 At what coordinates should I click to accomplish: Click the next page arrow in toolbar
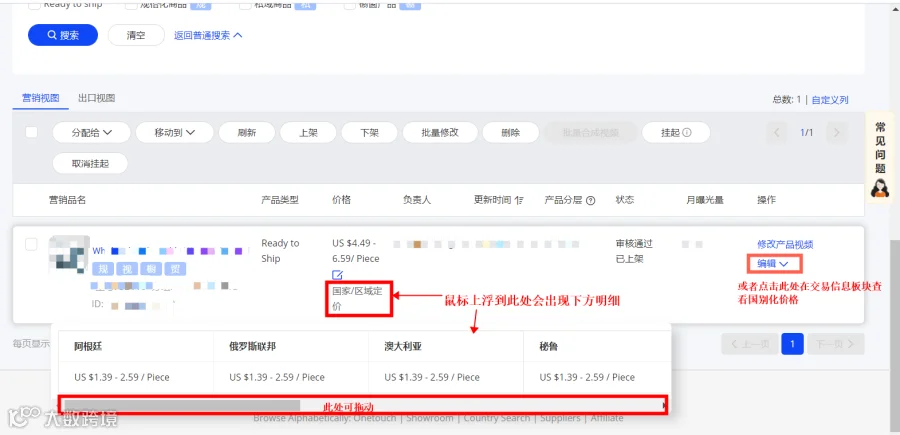(837, 133)
